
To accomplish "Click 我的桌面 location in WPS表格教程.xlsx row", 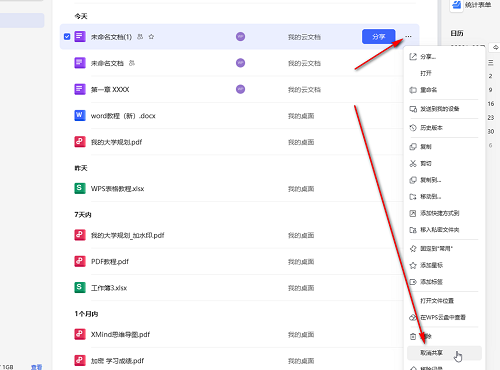I will 301,189.
